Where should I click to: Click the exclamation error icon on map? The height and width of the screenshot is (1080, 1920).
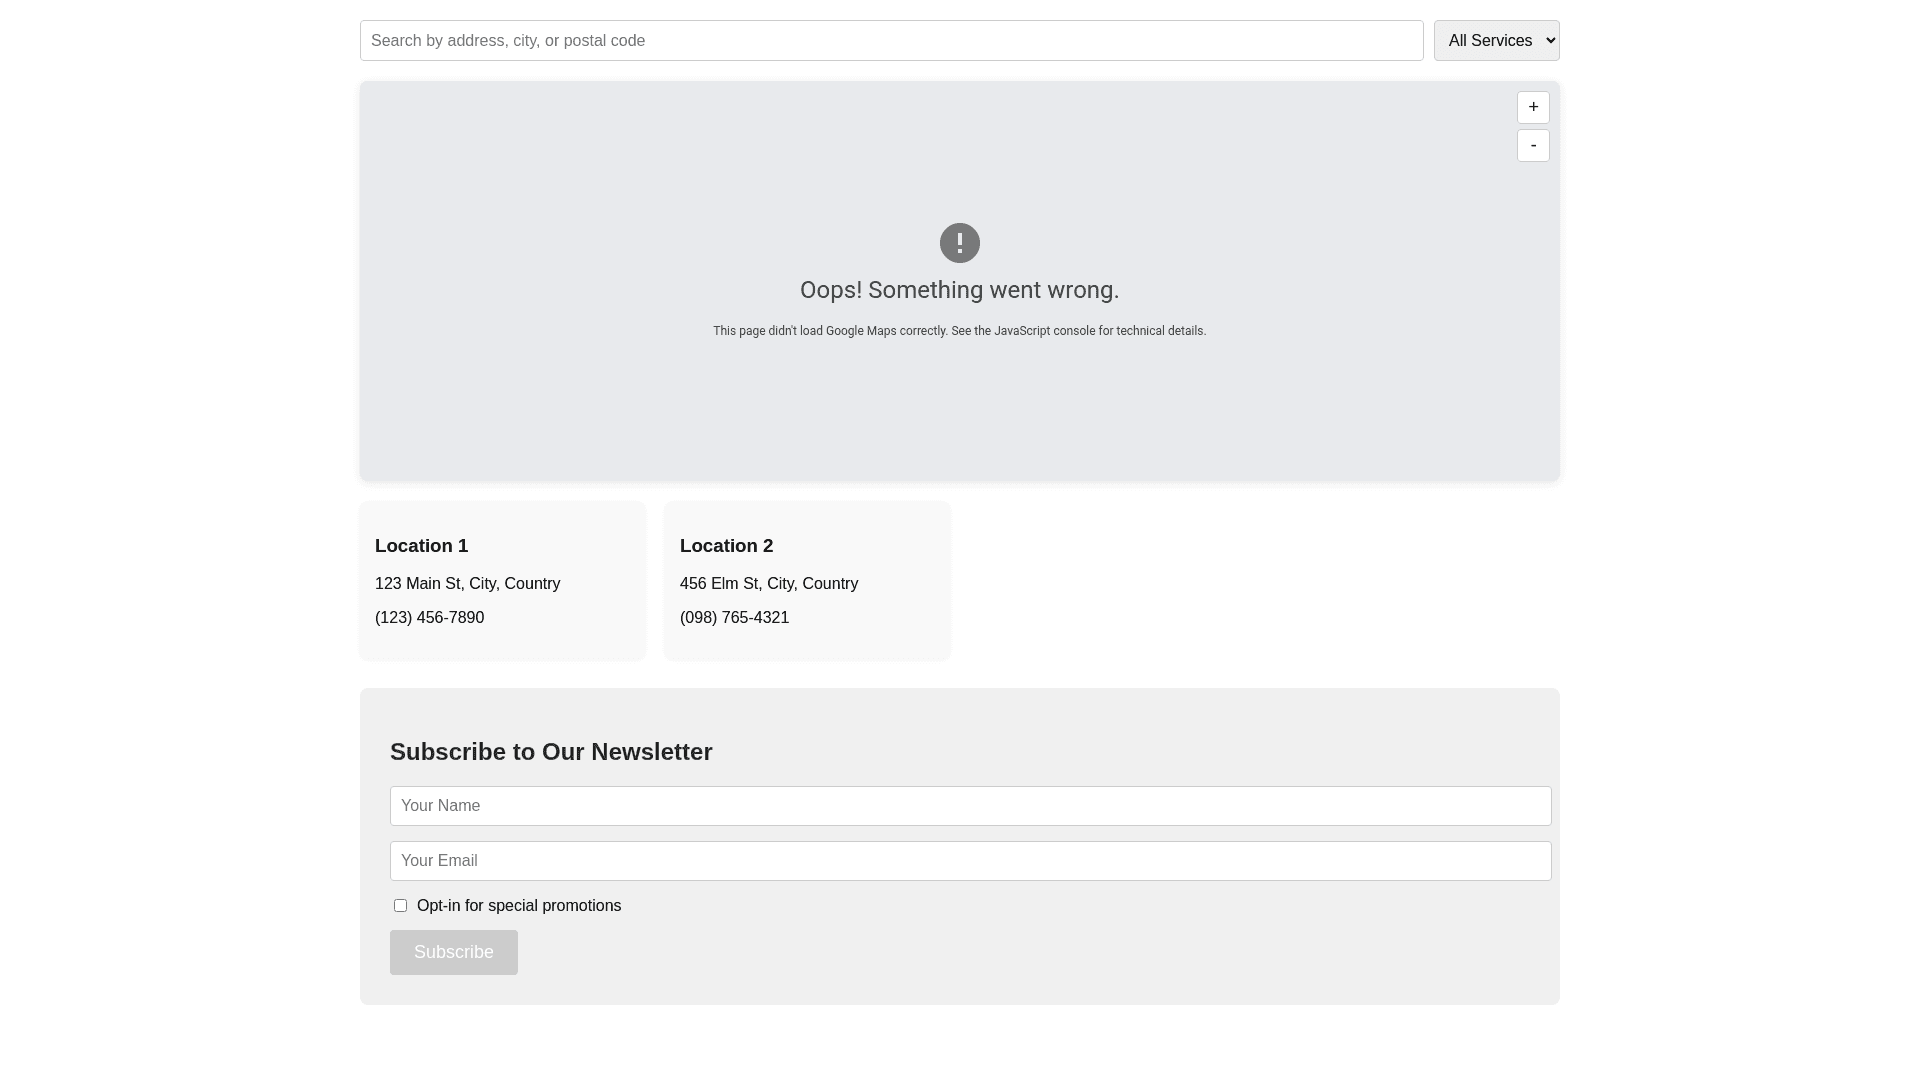(959, 243)
